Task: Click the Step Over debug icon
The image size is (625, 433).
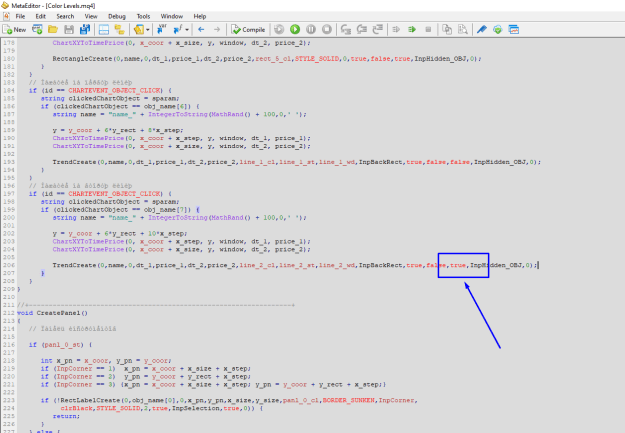Action: (362, 30)
